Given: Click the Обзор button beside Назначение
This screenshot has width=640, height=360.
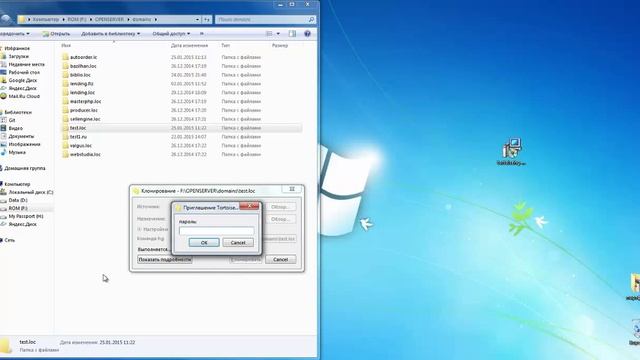Looking at the screenshot, I should (x=280, y=219).
